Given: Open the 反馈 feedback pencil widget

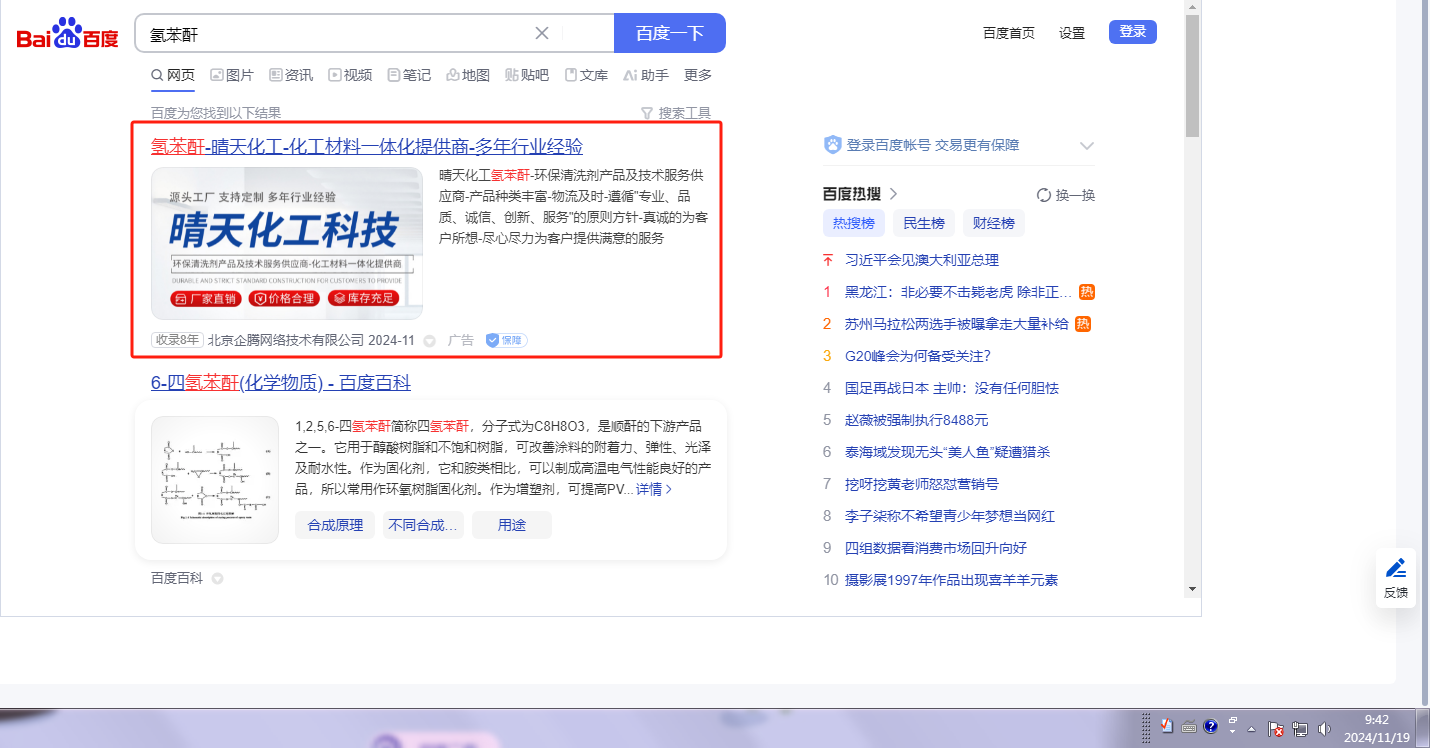Looking at the screenshot, I should (x=1395, y=578).
